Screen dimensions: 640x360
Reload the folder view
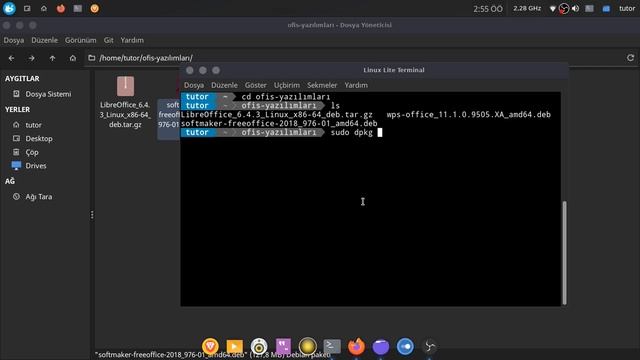(631, 58)
